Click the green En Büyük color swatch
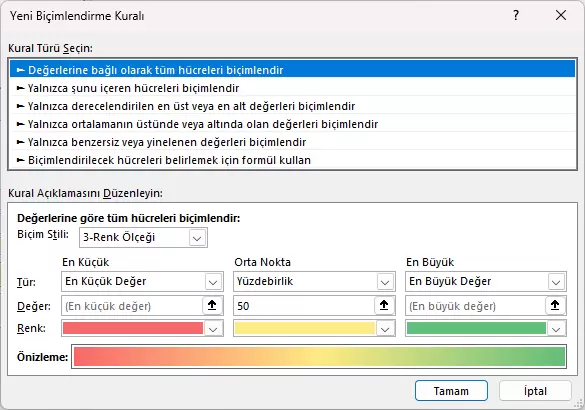 pyautogui.click(x=476, y=328)
